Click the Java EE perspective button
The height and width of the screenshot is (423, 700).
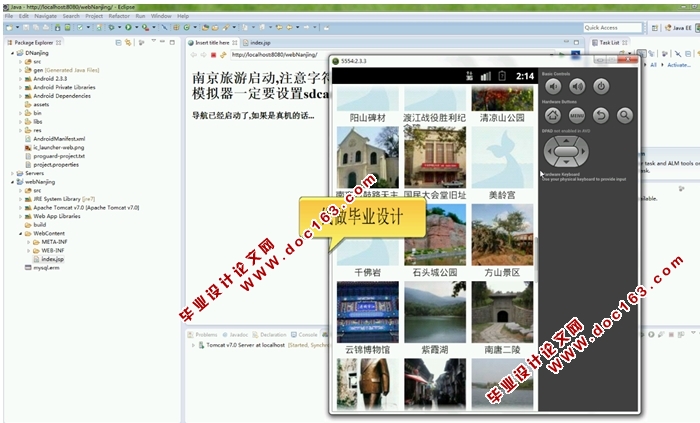(678, 28)
